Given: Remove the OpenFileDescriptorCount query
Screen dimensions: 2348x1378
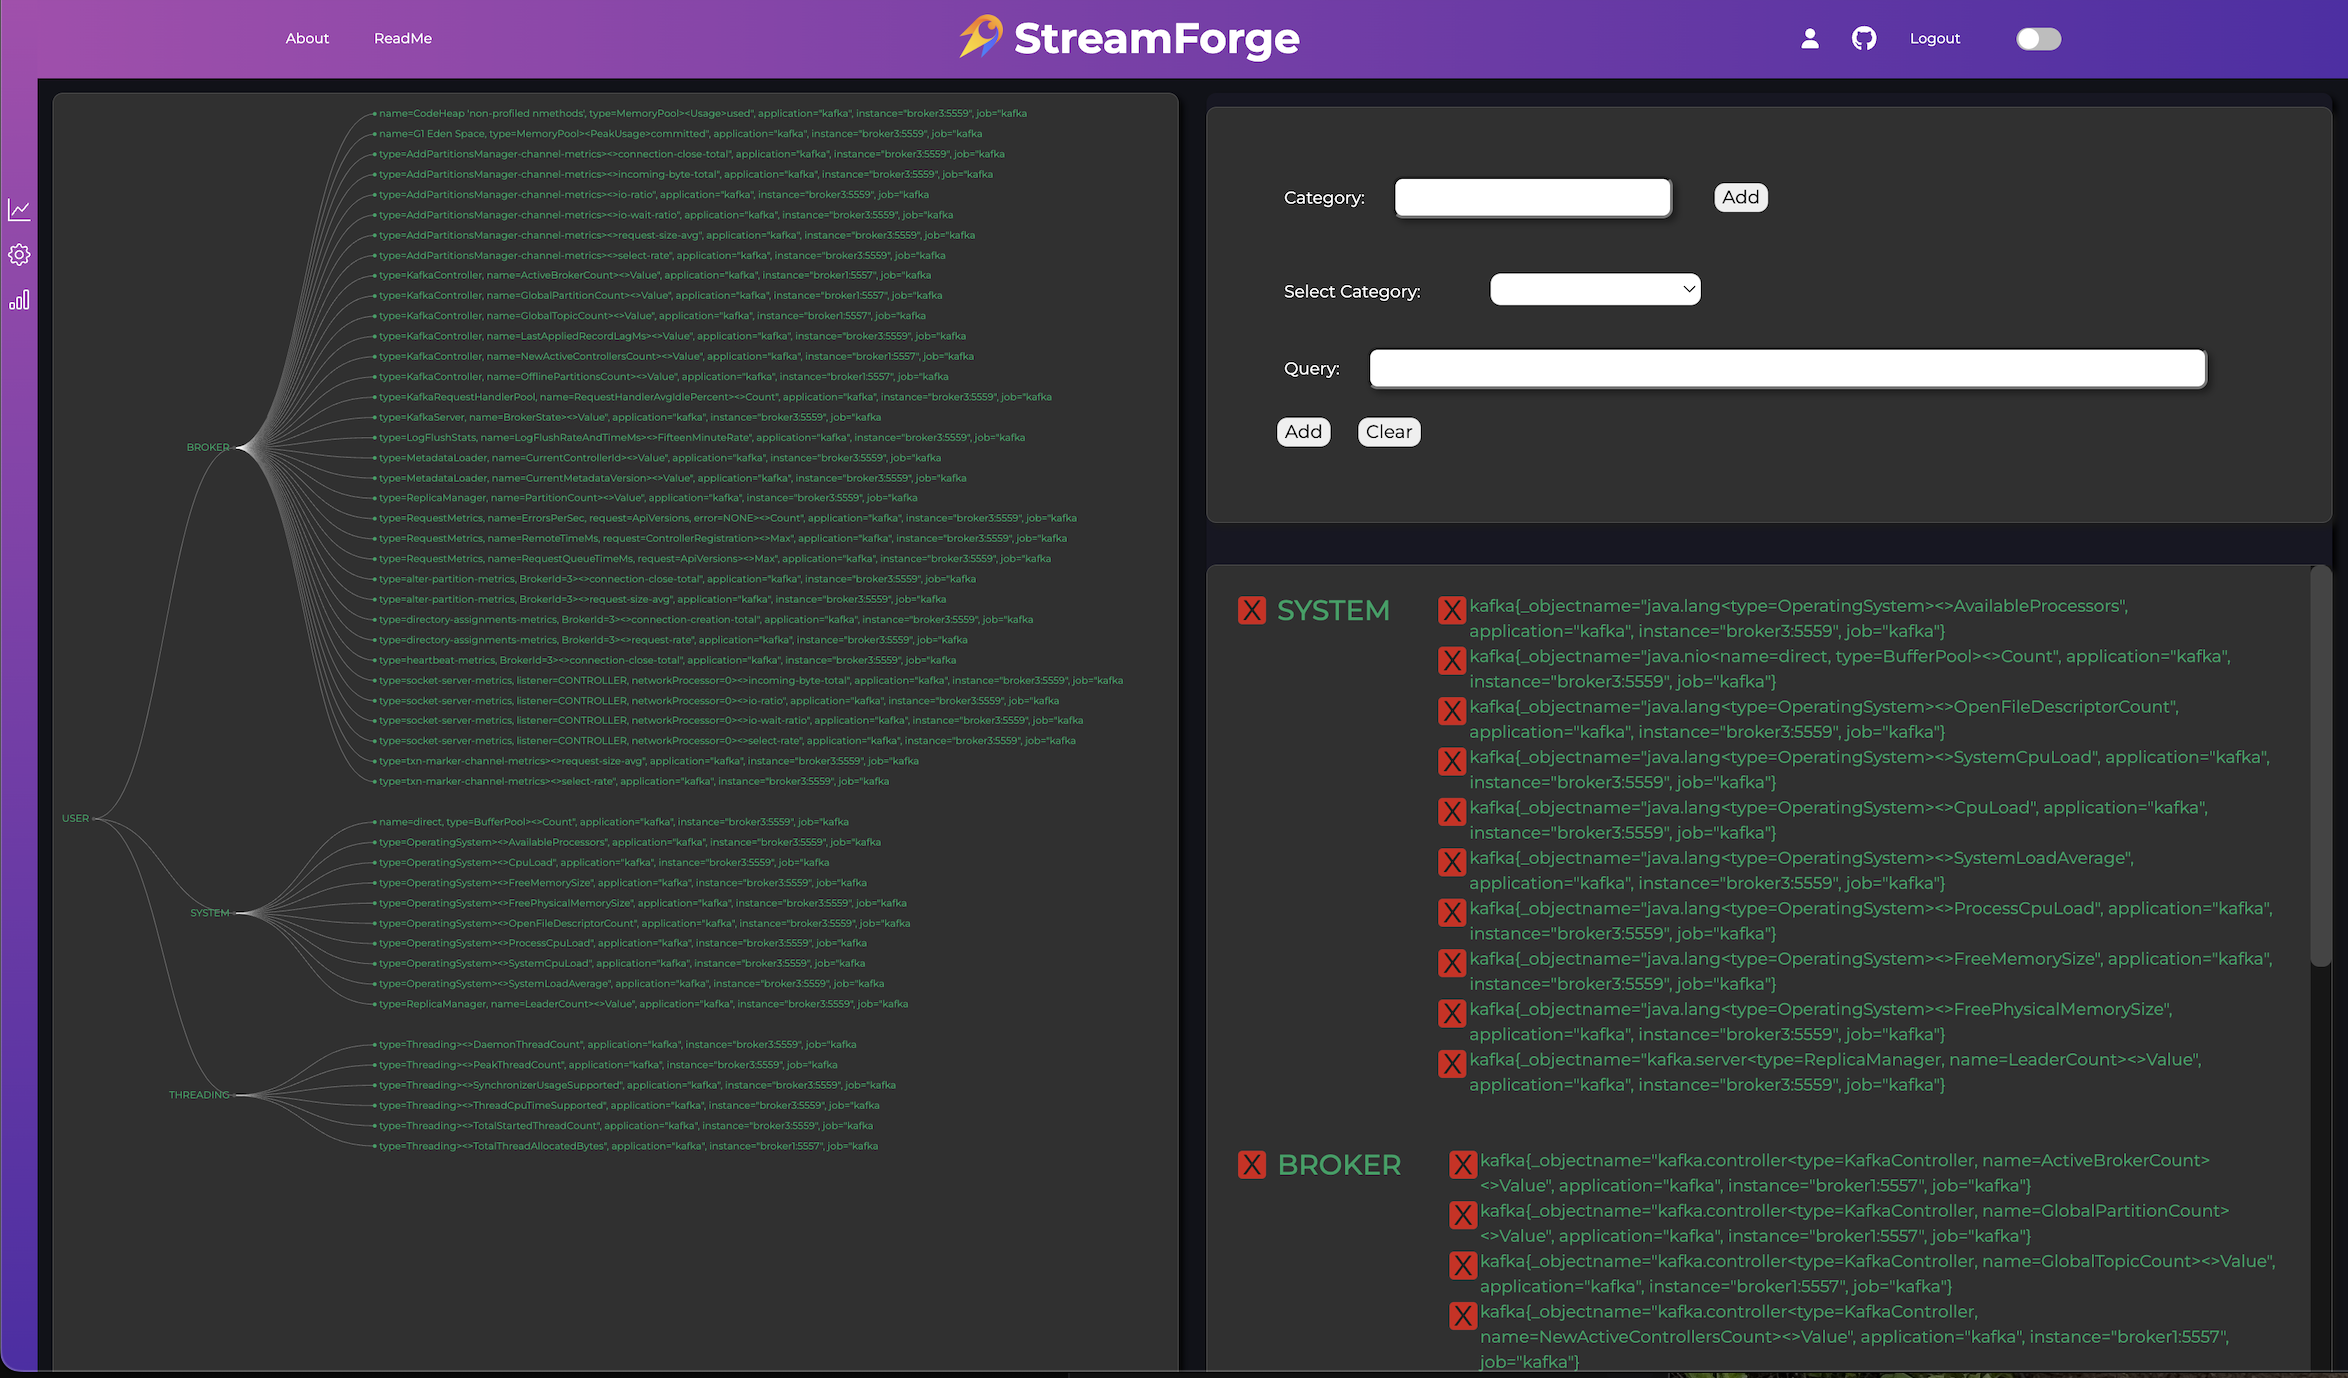Looking at the screenshot, I should [x=1452, y=711].
